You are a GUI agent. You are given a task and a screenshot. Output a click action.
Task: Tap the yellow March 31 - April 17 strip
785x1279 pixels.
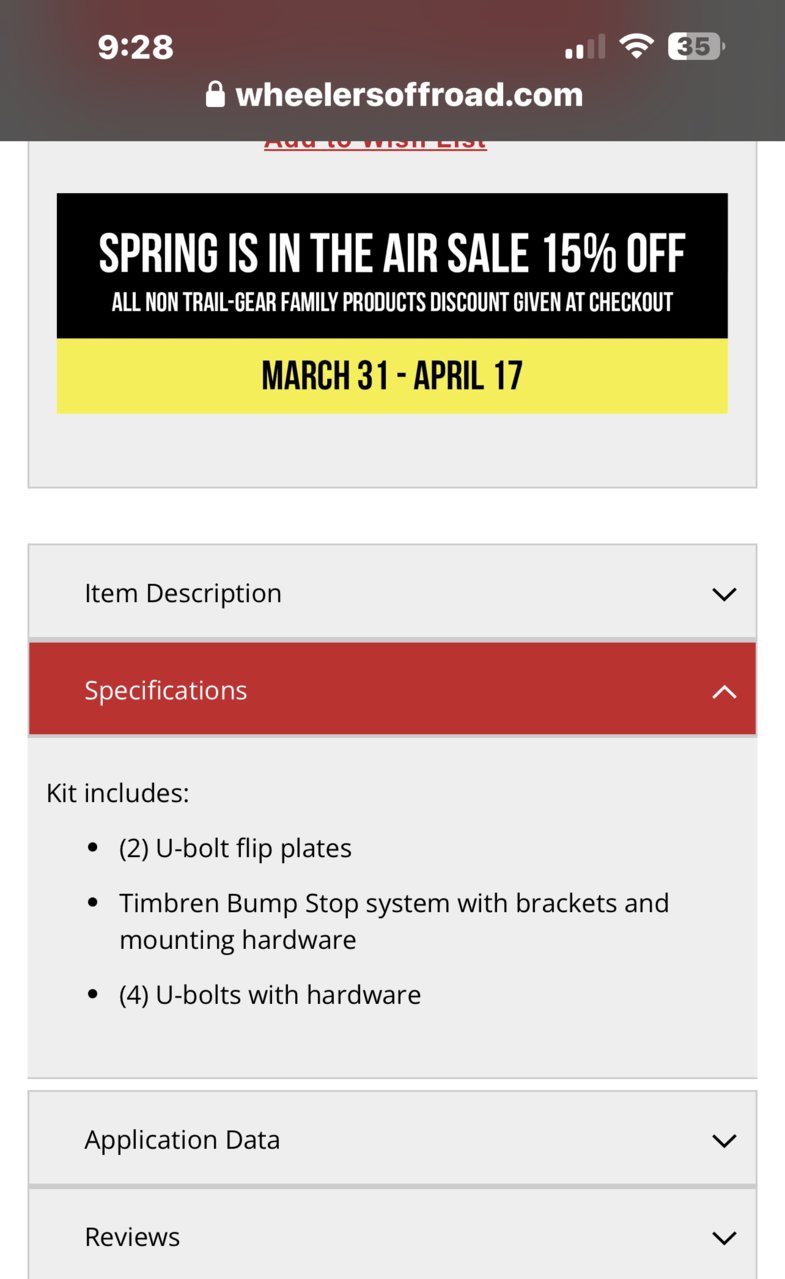[x=392, y=376]
